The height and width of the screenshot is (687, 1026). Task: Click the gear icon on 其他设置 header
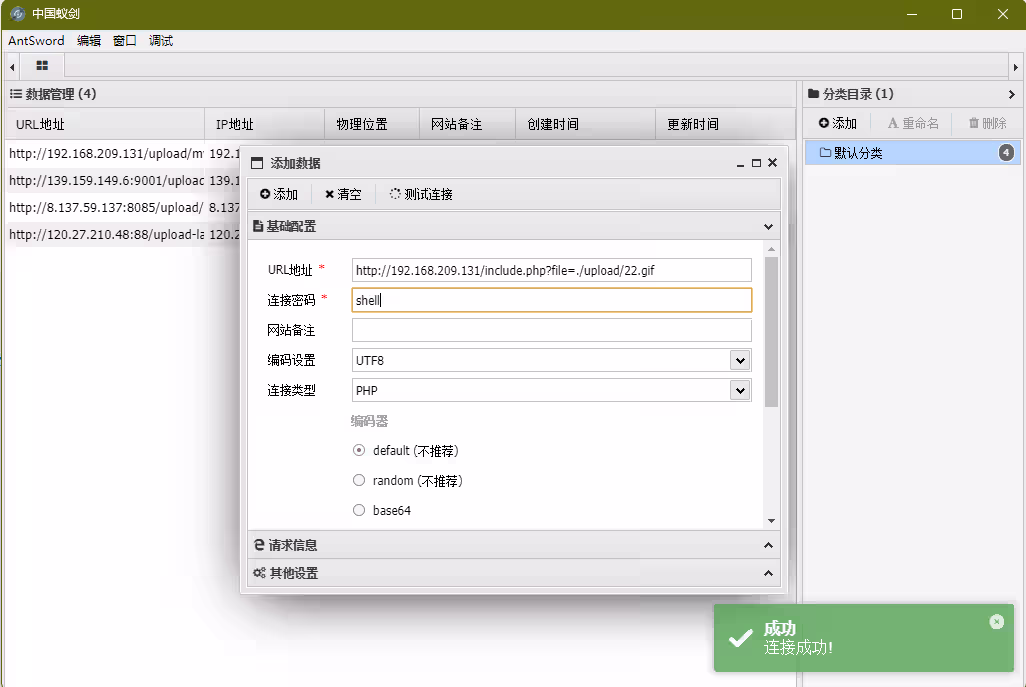click(x=258, y=573)
